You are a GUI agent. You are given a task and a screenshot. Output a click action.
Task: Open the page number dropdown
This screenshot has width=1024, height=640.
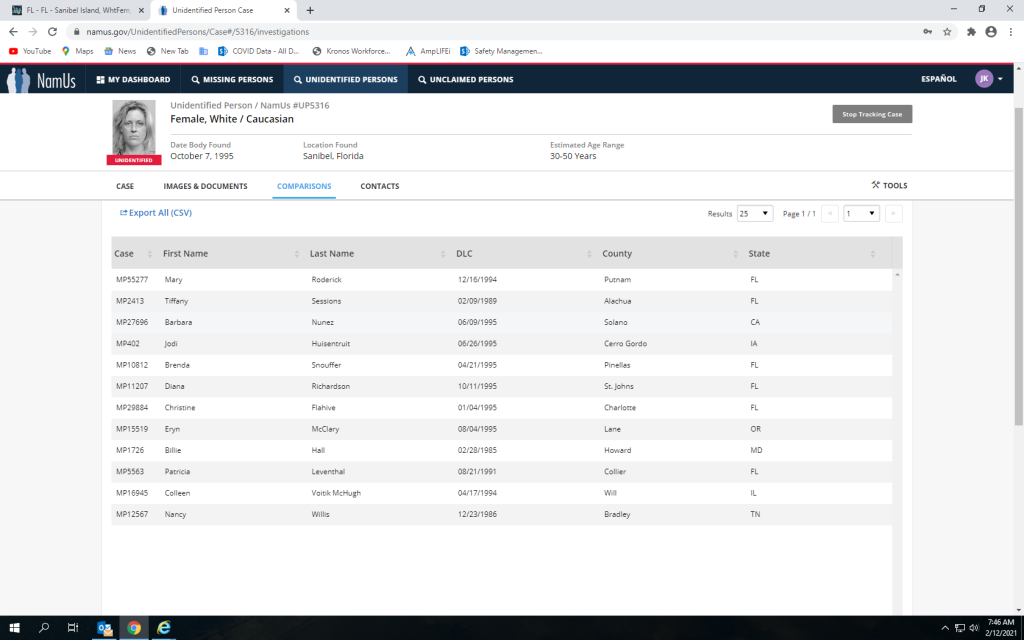[x=861, y=213]
